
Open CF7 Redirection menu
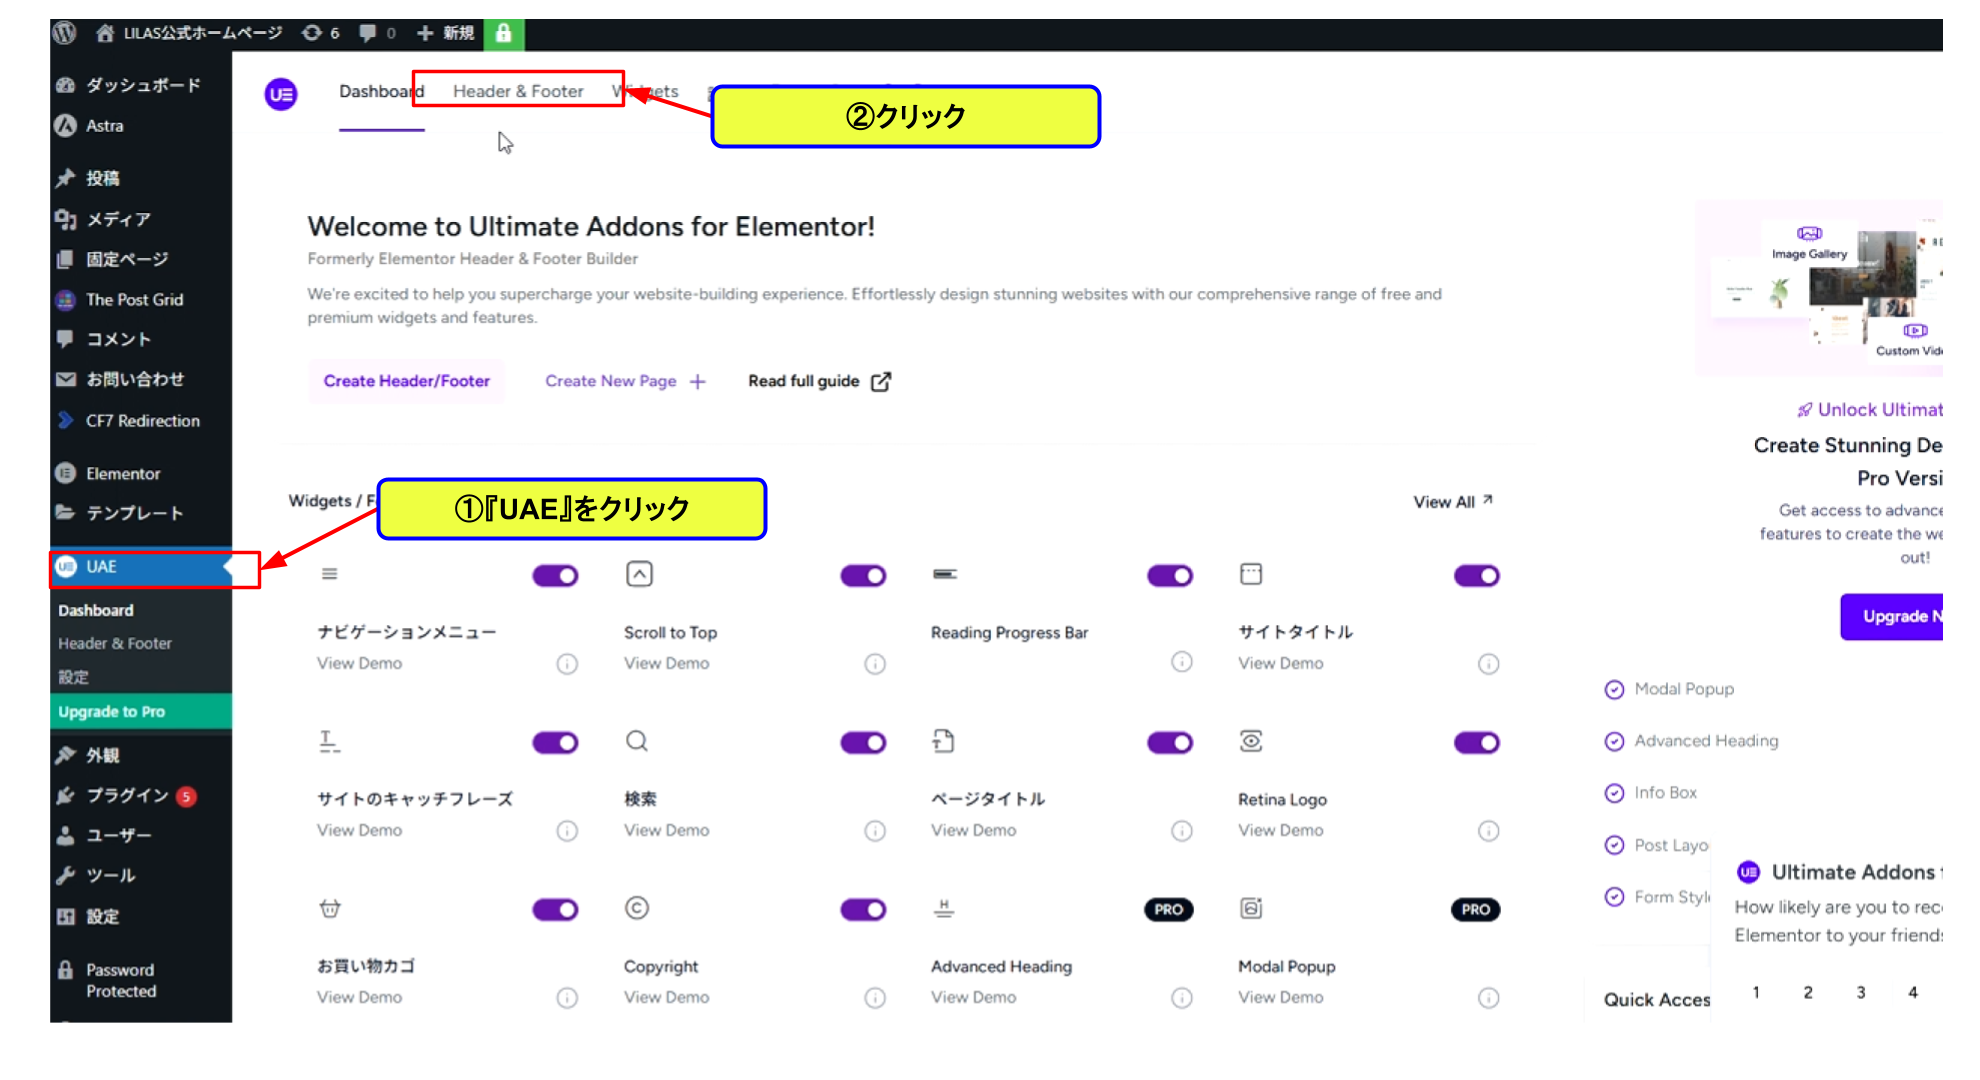point(141,420)
